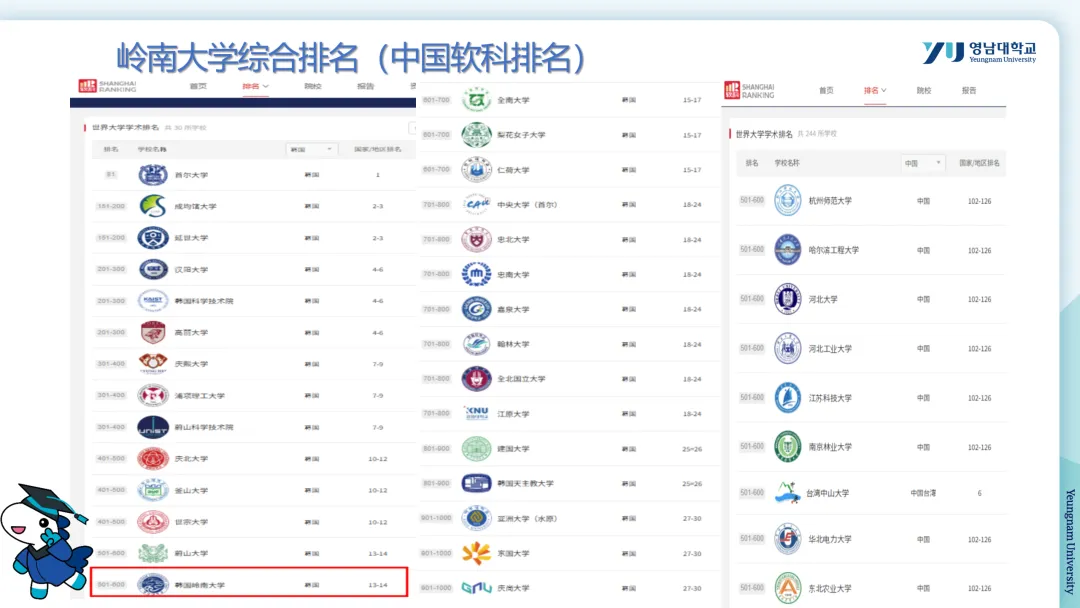Open the 全北国立大学 school name link
This screenshot has height=608, width=1080.
[521, 379]
